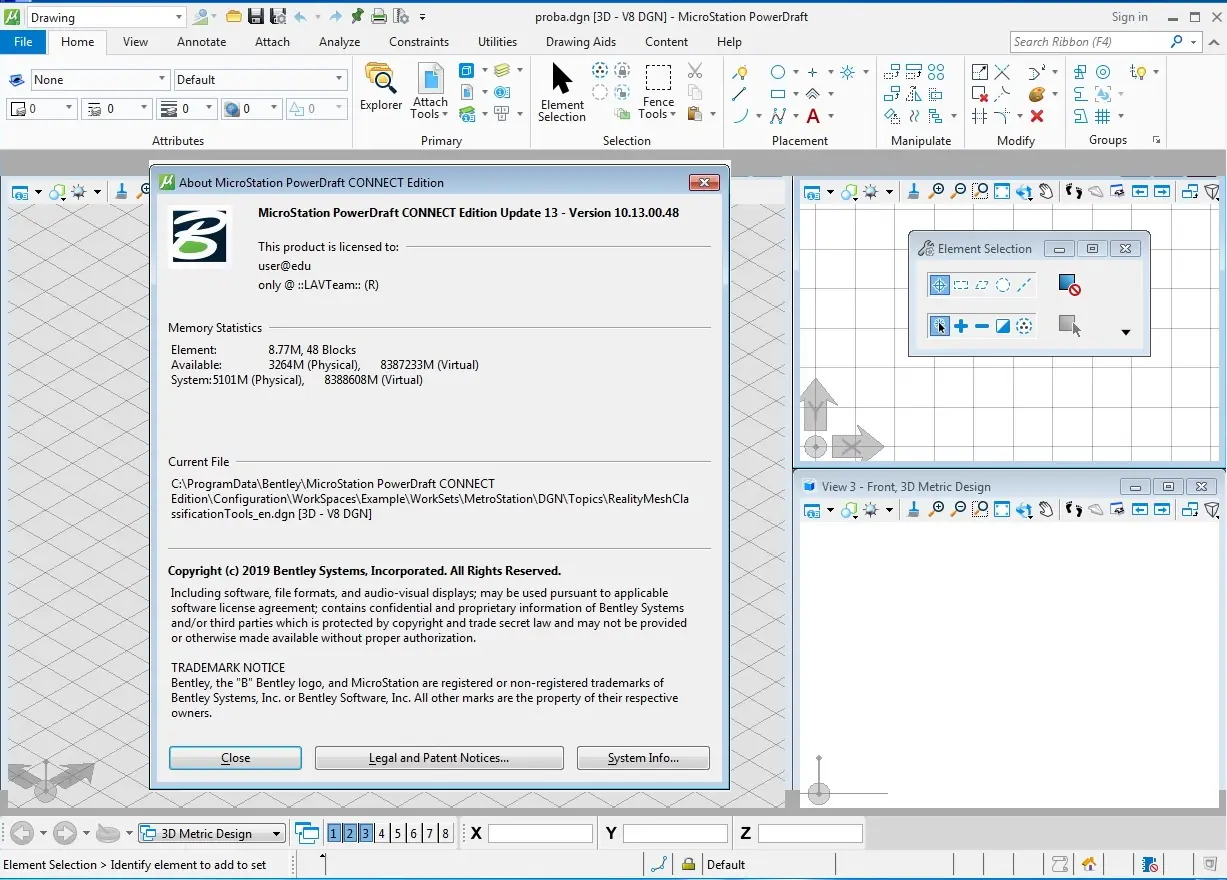Choose Add mode plus icon in Element Selection
Screen dimensions: 1227x880
pyautogui.click(x=961, y=326)
